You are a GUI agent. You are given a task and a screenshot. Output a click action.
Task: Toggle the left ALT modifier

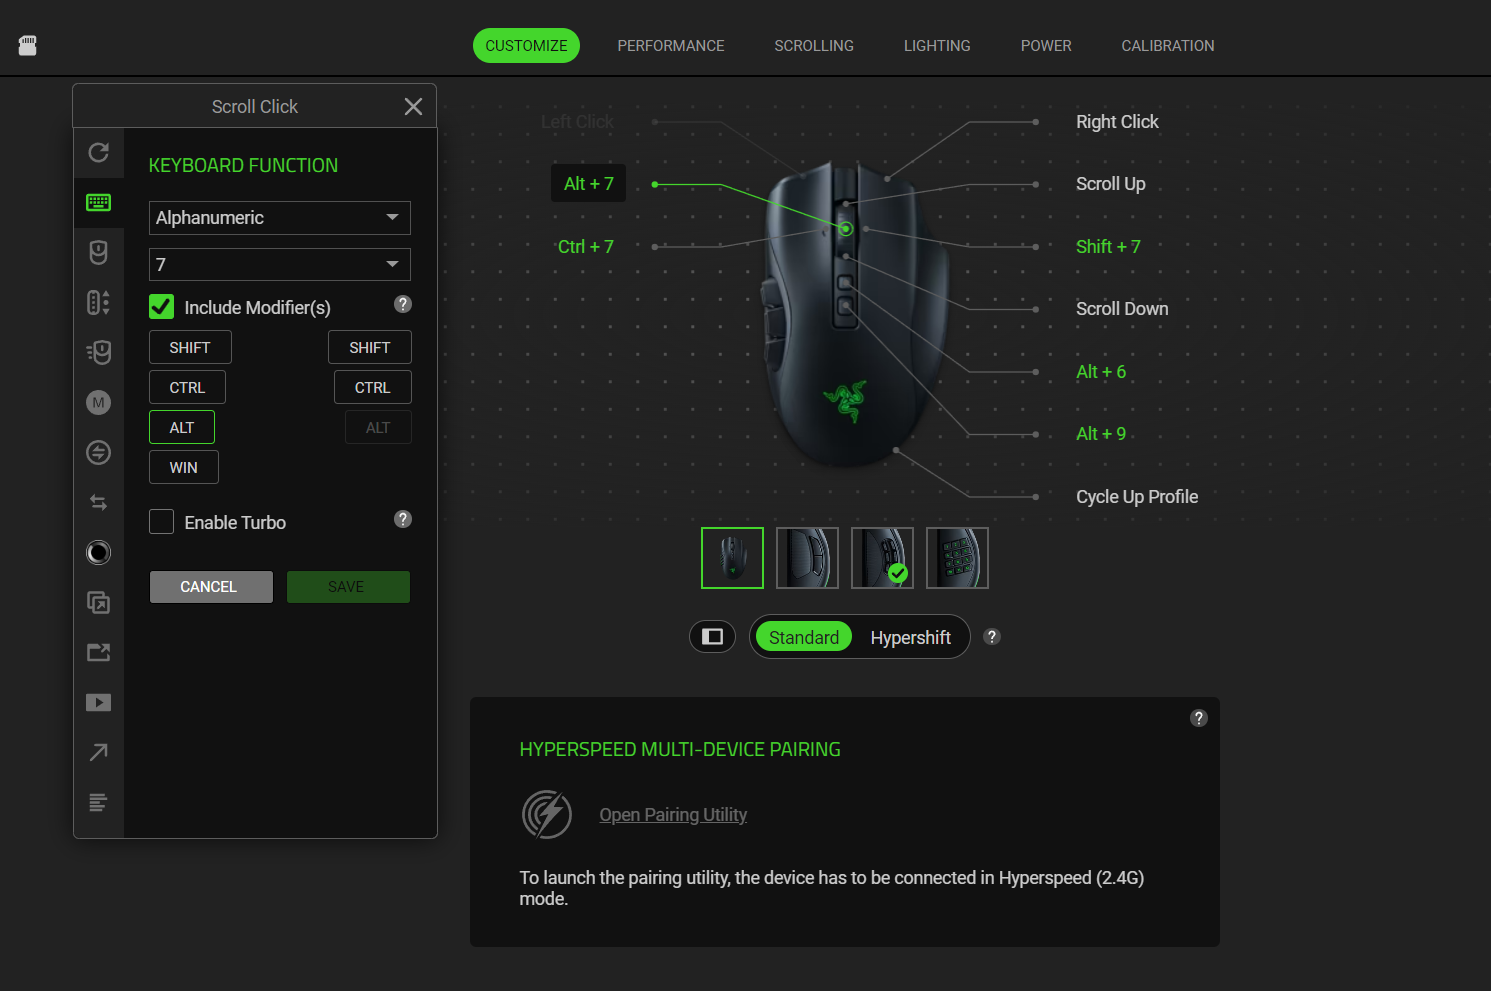tap(182, 427)
